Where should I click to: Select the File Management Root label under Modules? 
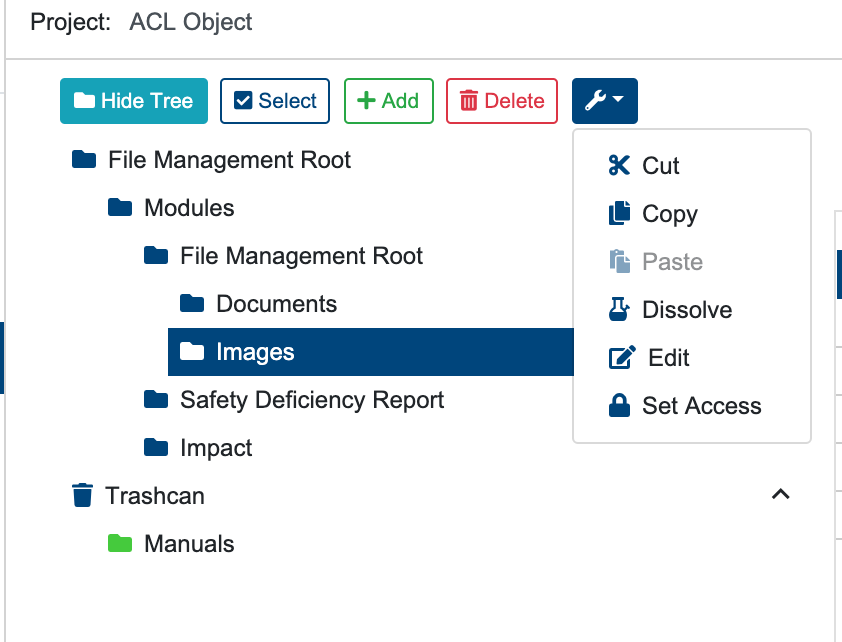[301, 256]
